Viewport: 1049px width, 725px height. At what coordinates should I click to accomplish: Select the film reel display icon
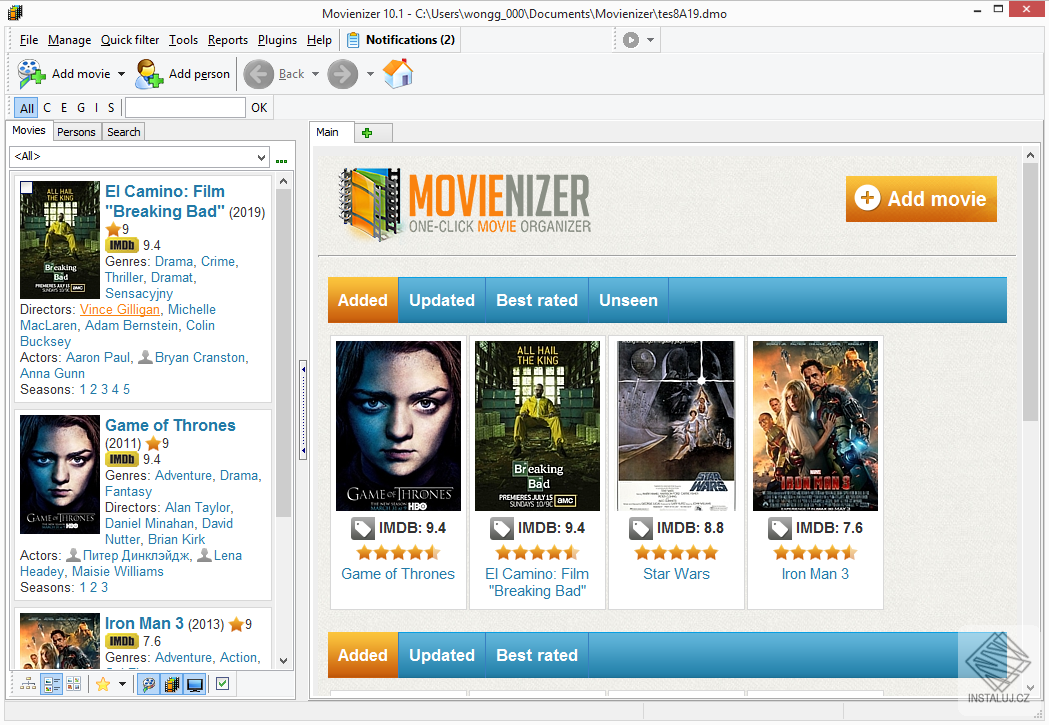point(173,684)
